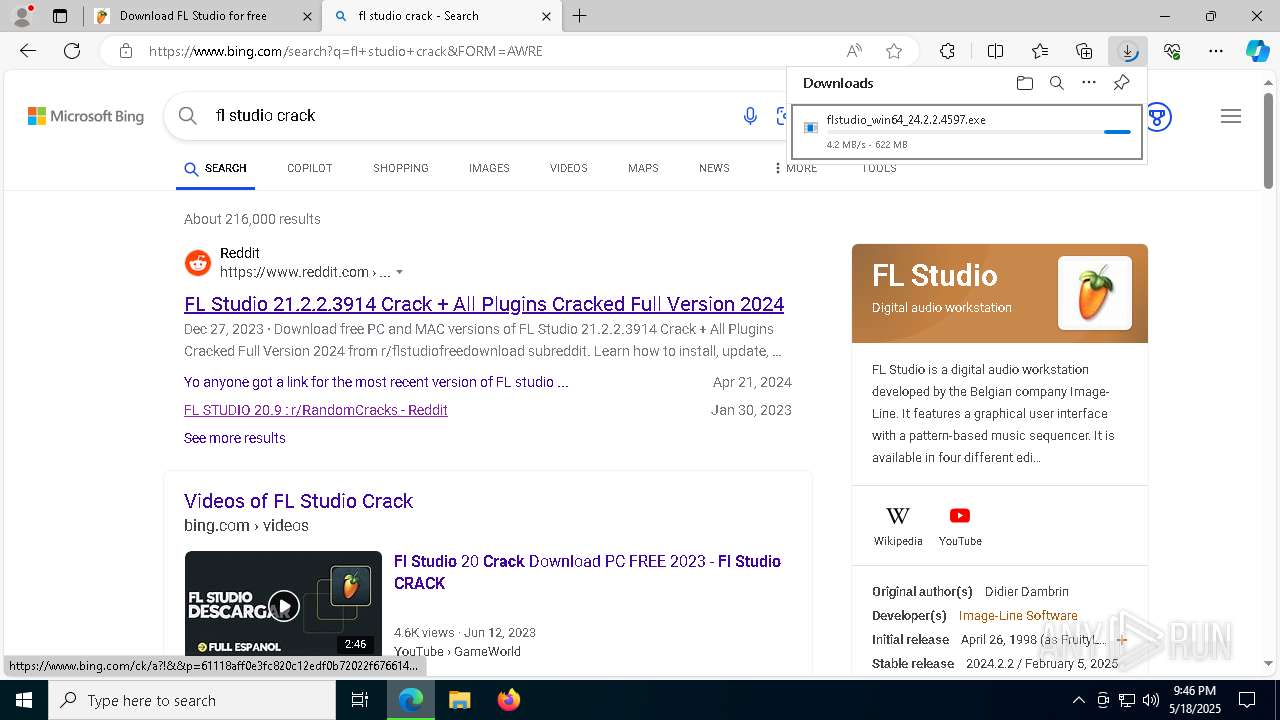Click Windows taskbar search box
The image size is (1280, 720).
tap(192, 700)
